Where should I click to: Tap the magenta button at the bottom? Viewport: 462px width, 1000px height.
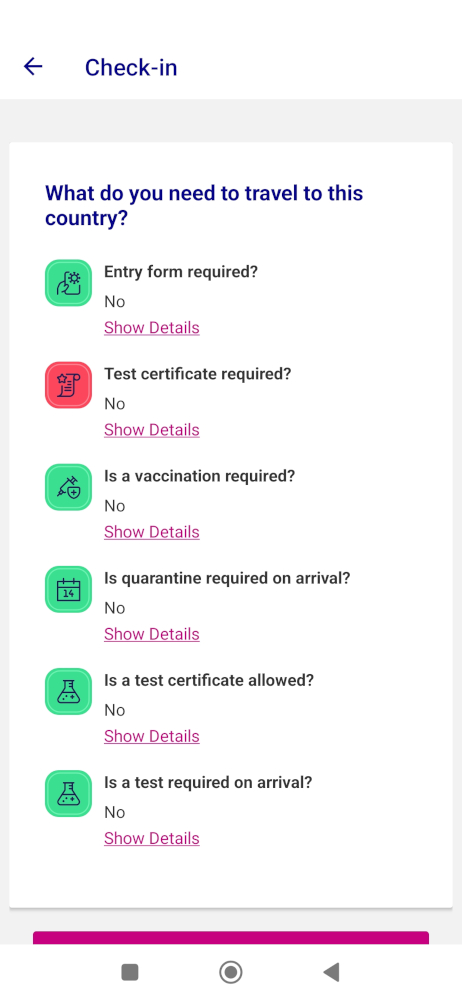pyautogui.click(x=231, y=938)
